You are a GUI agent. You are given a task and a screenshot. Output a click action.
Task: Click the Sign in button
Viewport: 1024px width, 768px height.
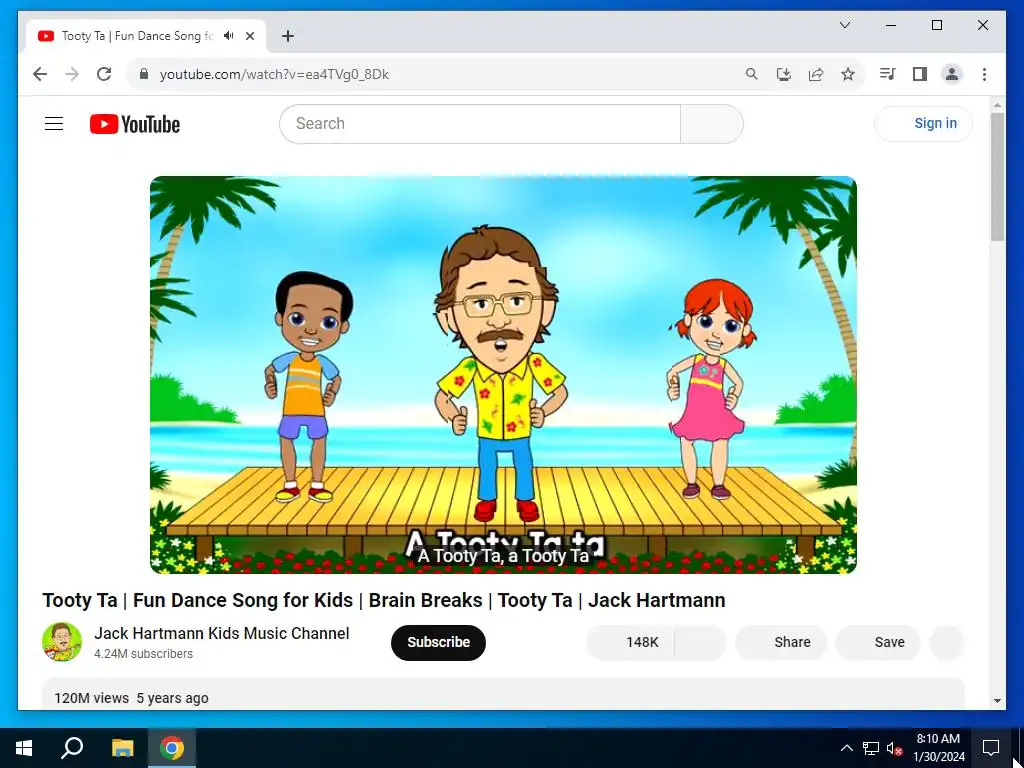pyautogui.click(x=923, y=123)
